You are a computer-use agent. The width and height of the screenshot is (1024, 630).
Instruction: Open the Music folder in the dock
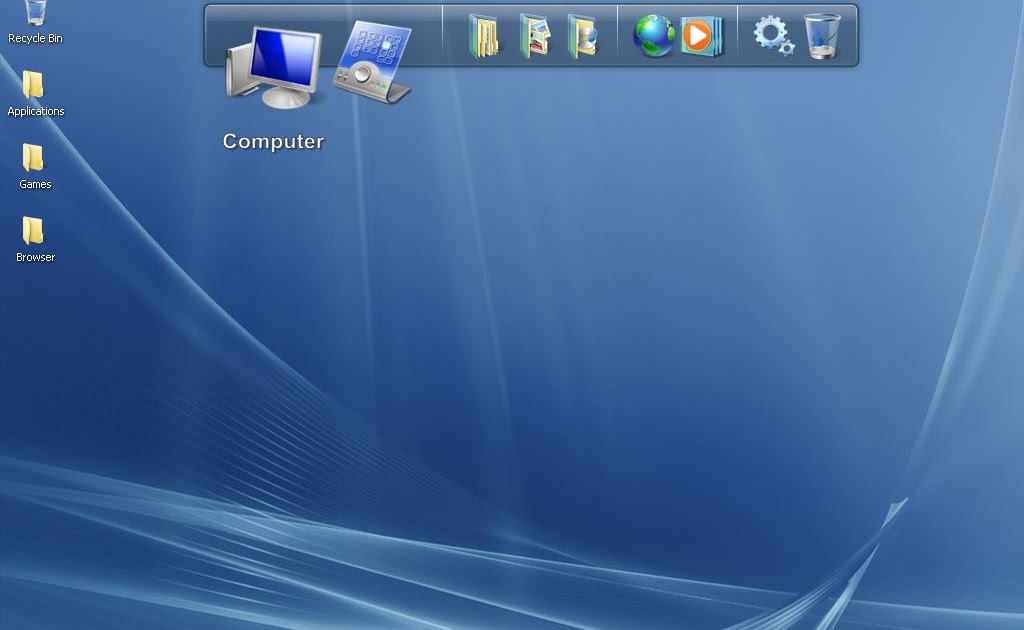tap(583, 37)
